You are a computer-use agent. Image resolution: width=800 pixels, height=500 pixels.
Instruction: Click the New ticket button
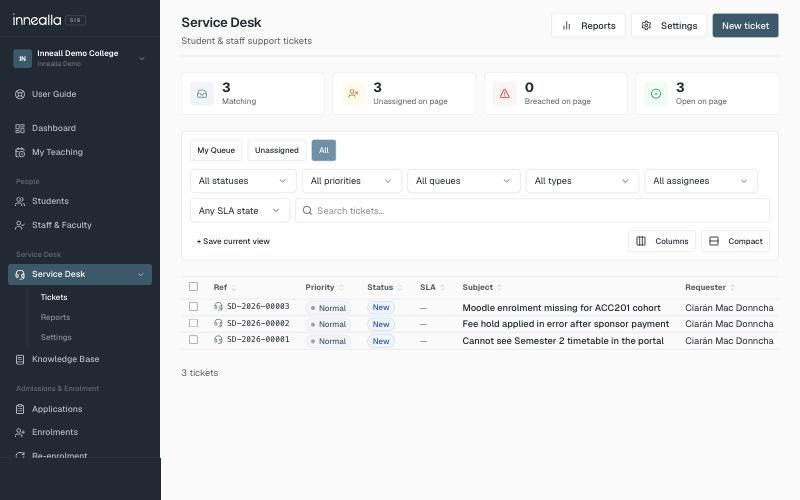745,26
